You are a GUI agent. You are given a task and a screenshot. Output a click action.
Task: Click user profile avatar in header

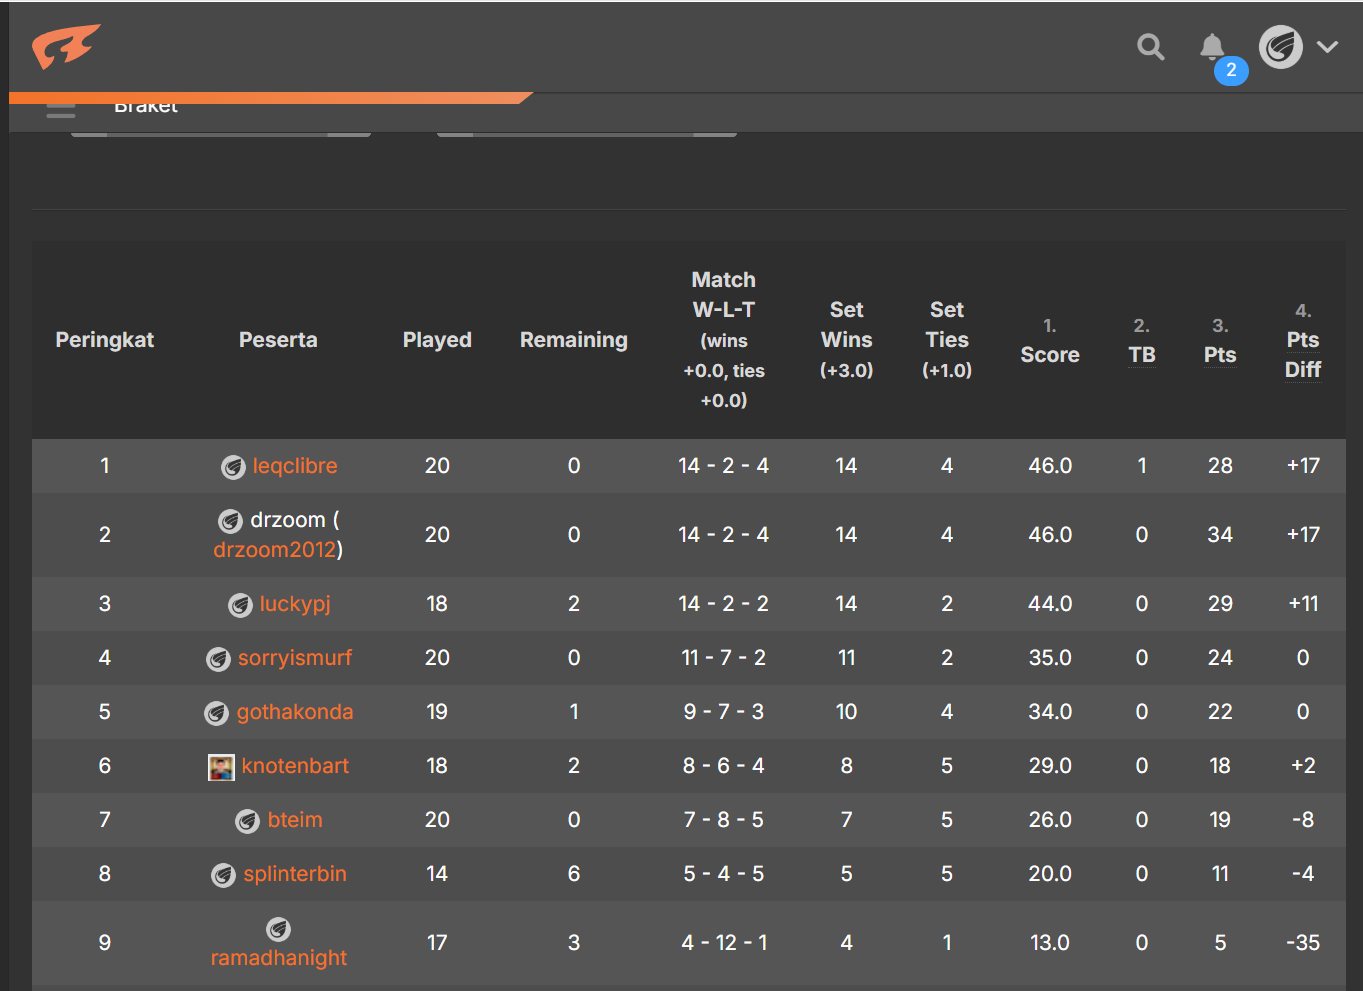pos(1281,47)
